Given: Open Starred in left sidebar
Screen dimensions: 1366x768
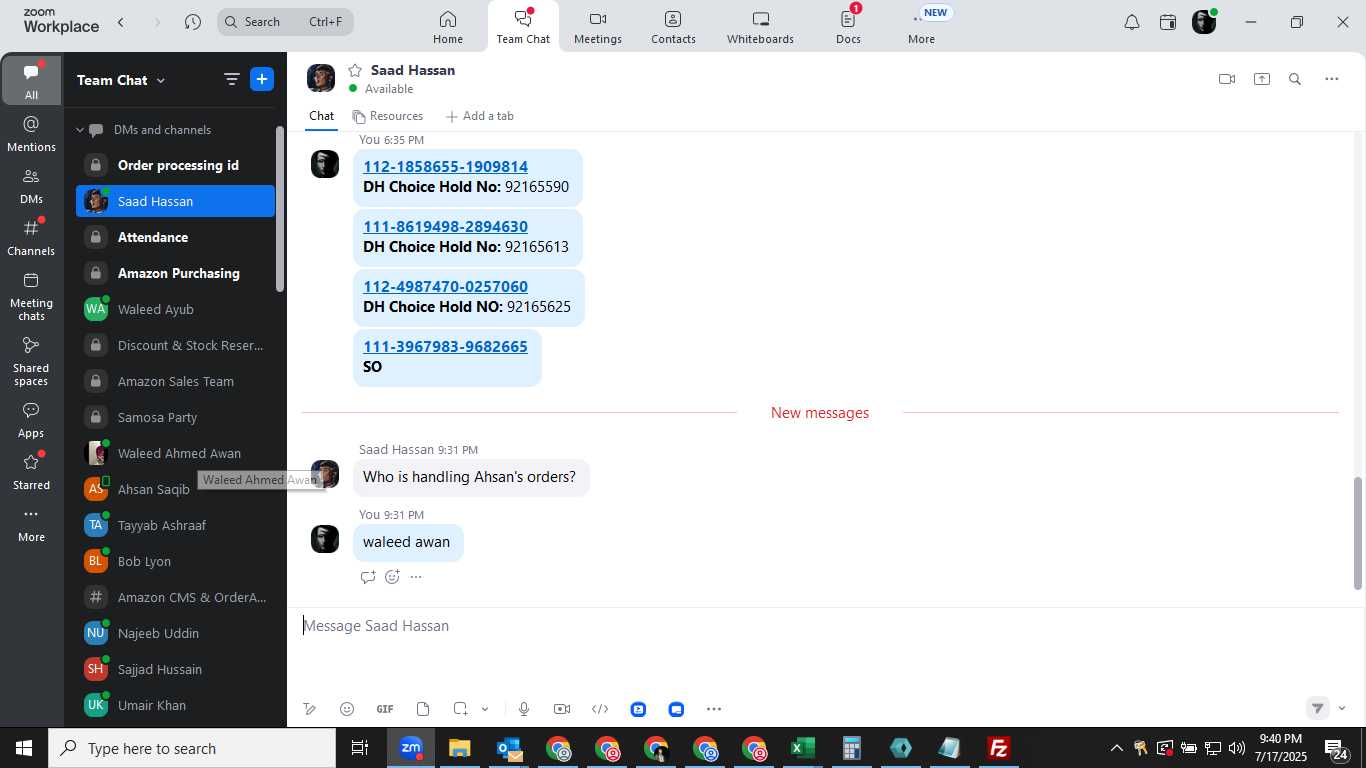Looking at the screenshot, I should tap(31, 472).
